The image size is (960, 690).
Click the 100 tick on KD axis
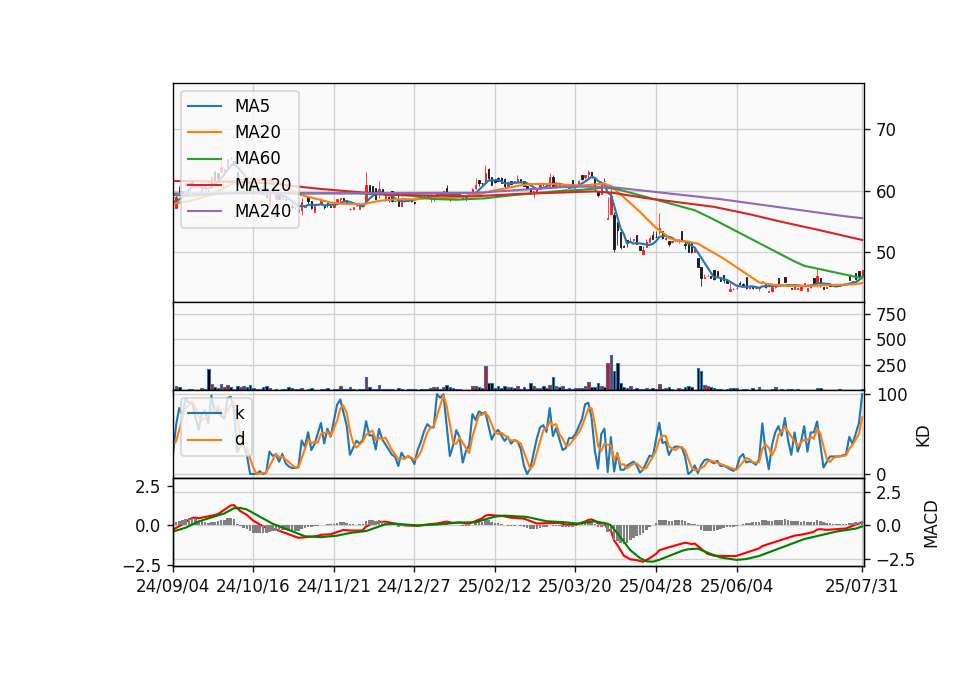[x=891, y=395]
